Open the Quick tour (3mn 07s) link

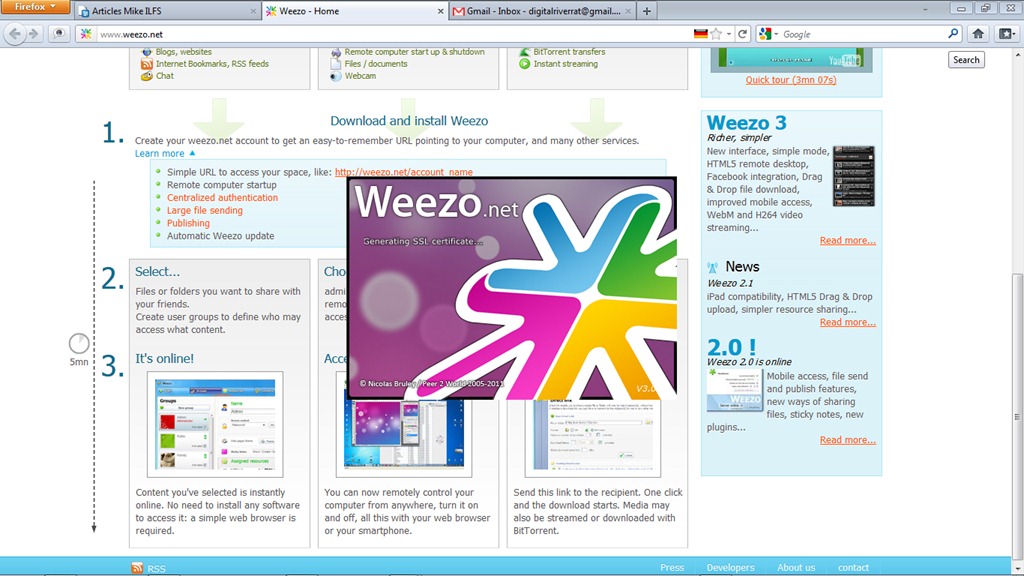click(x=791, y=80)
